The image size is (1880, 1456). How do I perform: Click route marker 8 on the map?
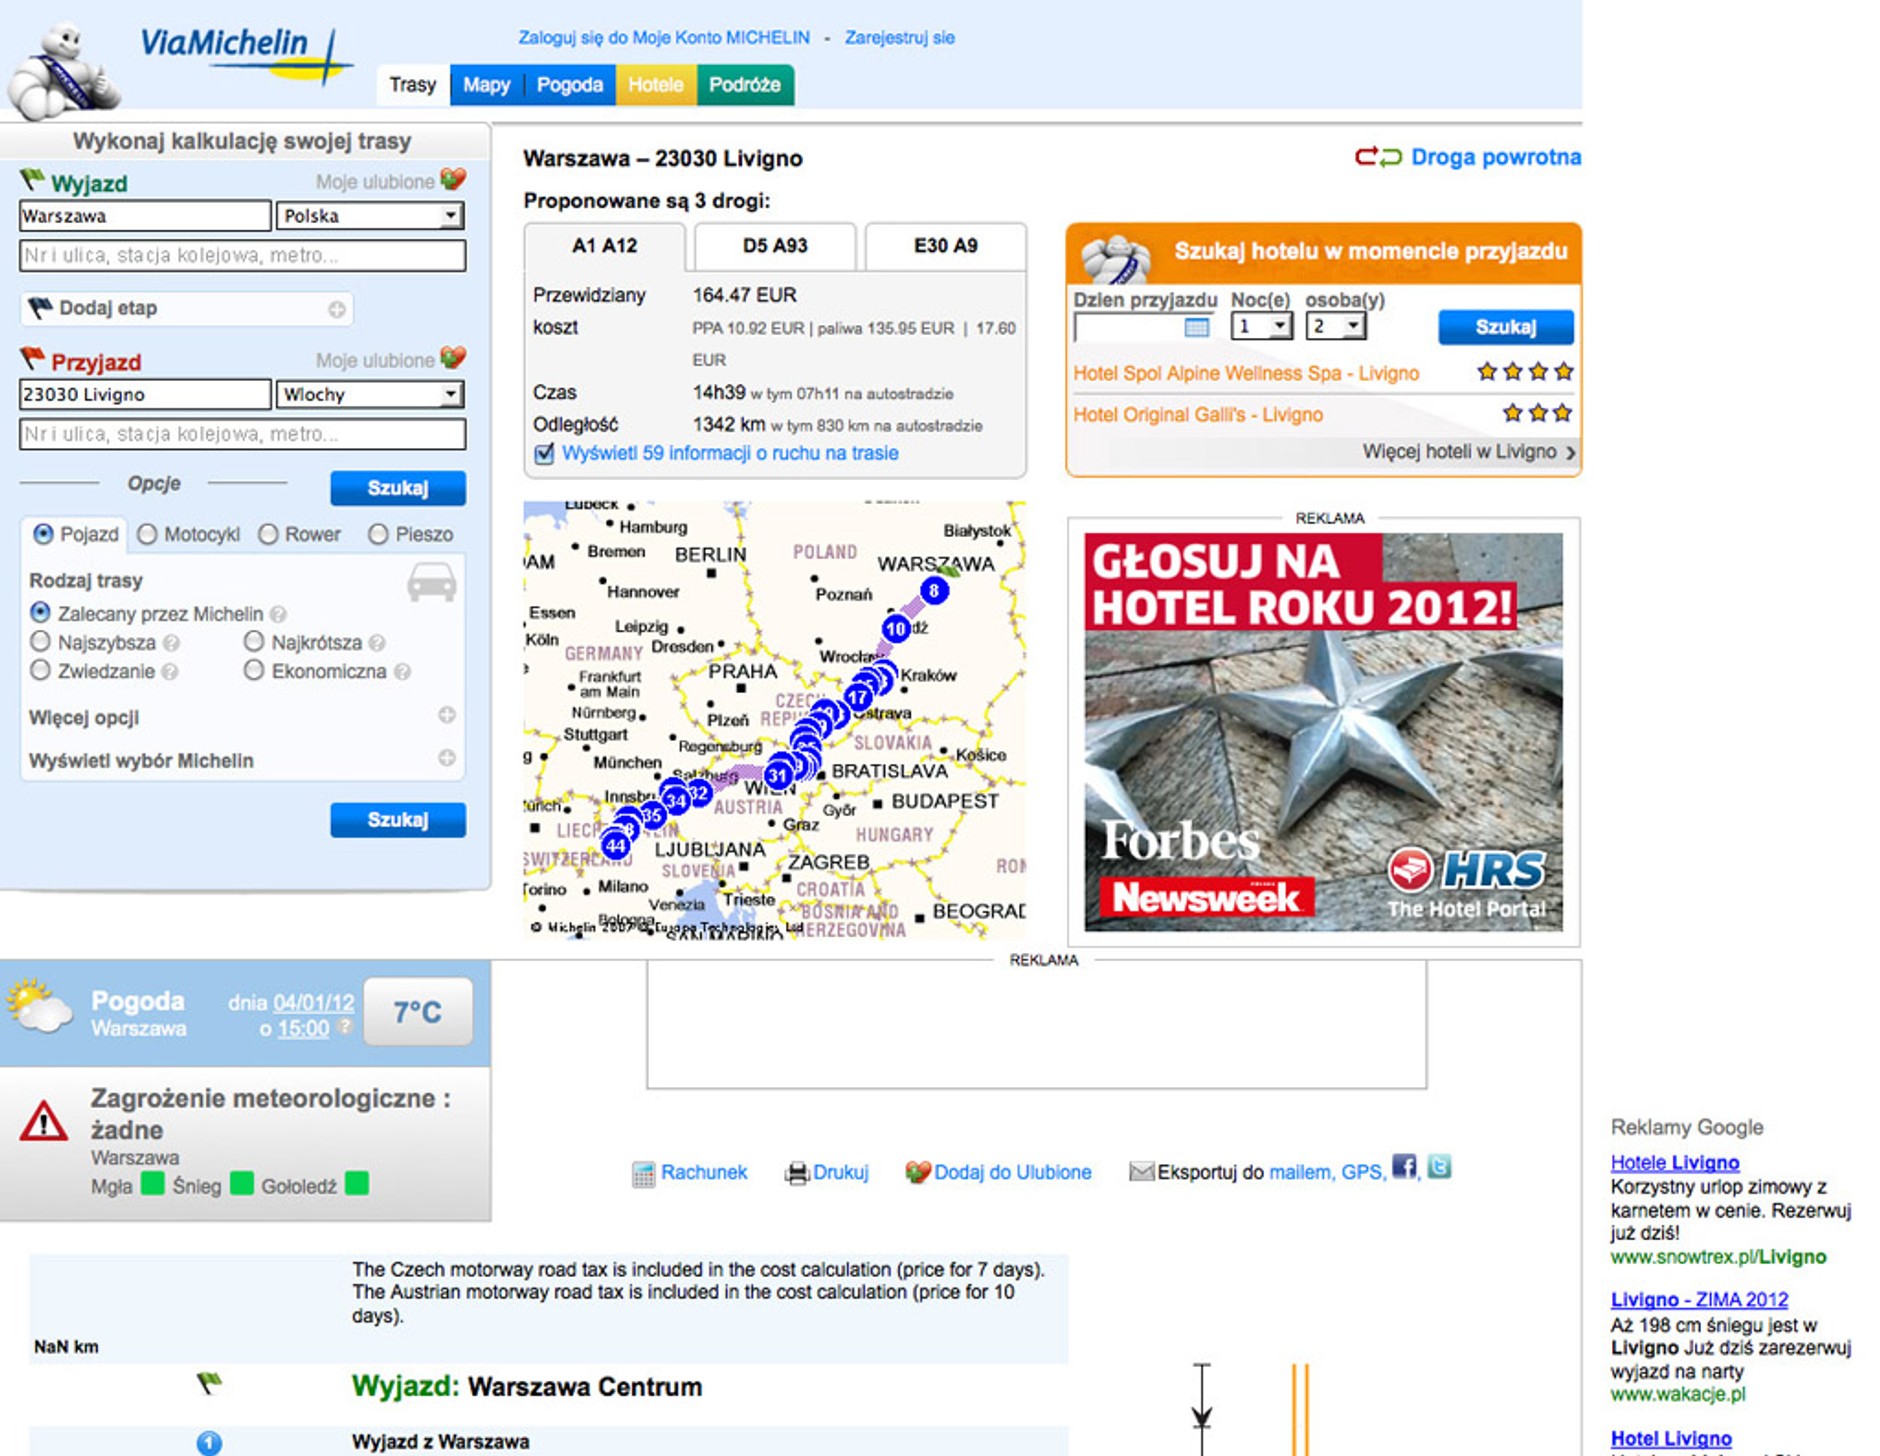933,591
